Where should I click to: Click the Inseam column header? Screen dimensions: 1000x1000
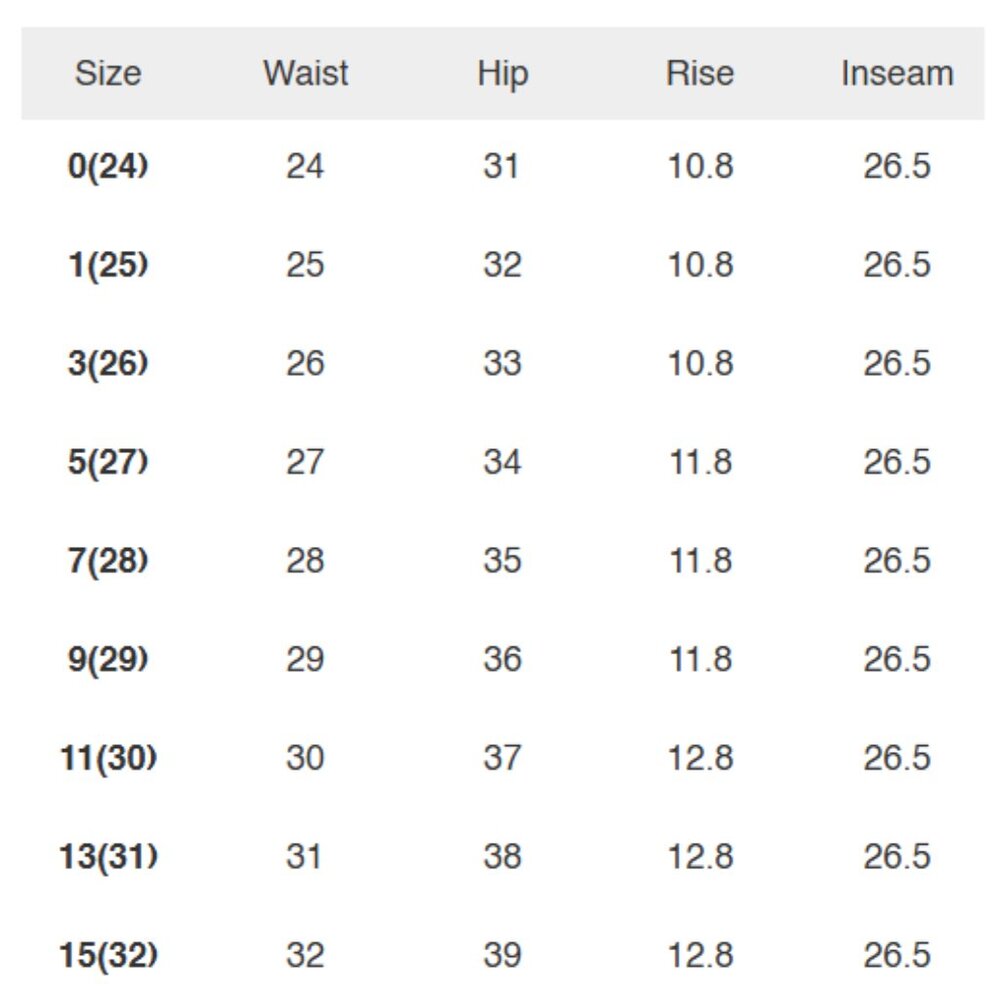click(897, 73)
